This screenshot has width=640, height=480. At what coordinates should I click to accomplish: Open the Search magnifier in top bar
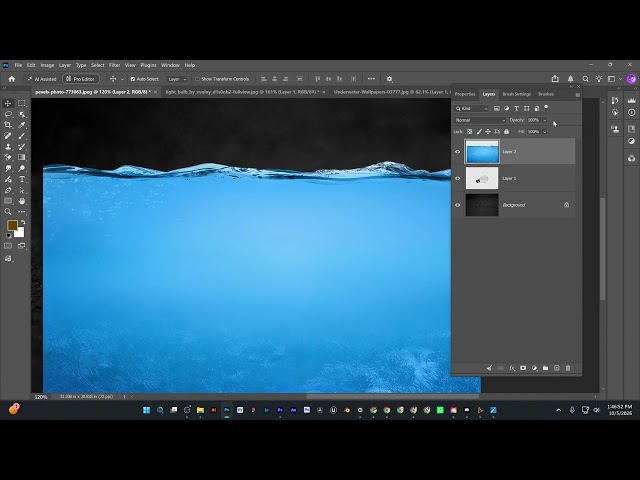[x=585, y=79]
